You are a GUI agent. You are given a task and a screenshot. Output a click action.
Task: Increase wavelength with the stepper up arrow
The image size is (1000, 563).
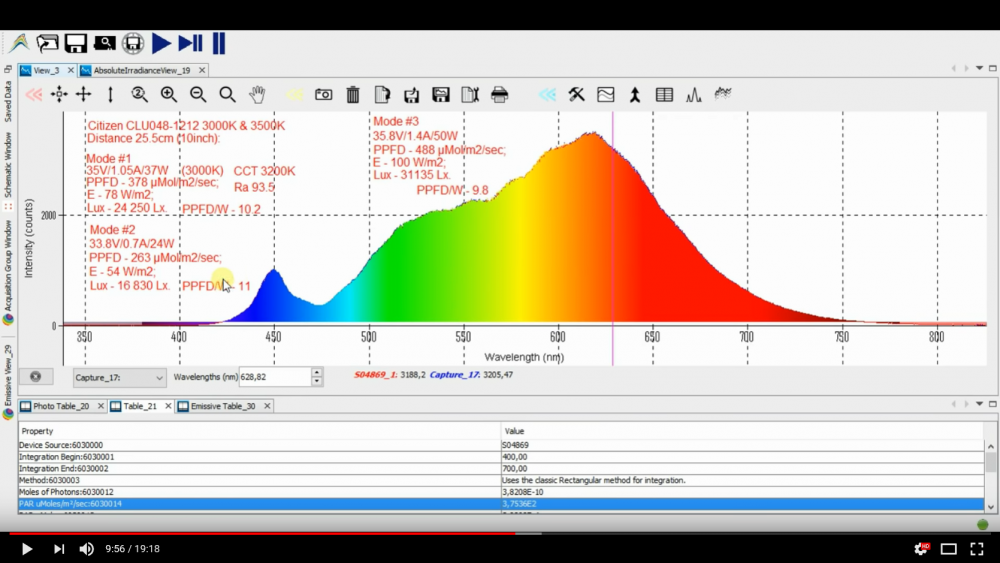(x=317, y=372)
